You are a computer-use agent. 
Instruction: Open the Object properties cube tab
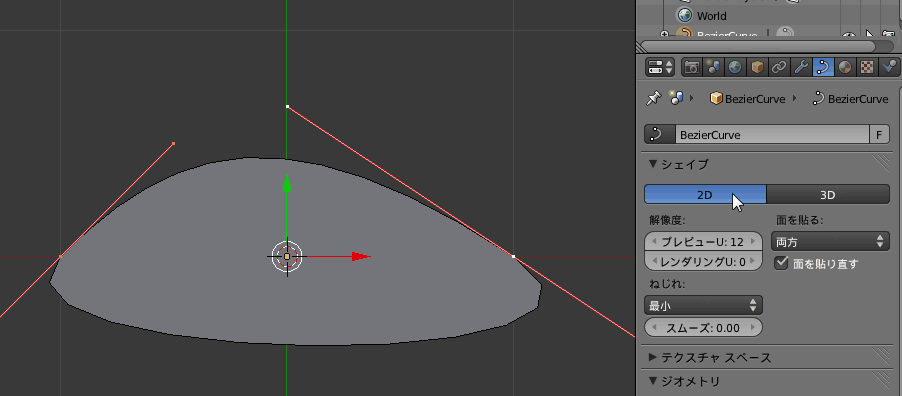pos(757,67)
